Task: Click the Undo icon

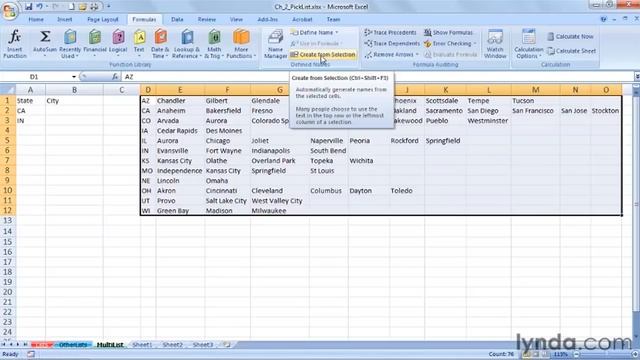Action: [40, 7]
